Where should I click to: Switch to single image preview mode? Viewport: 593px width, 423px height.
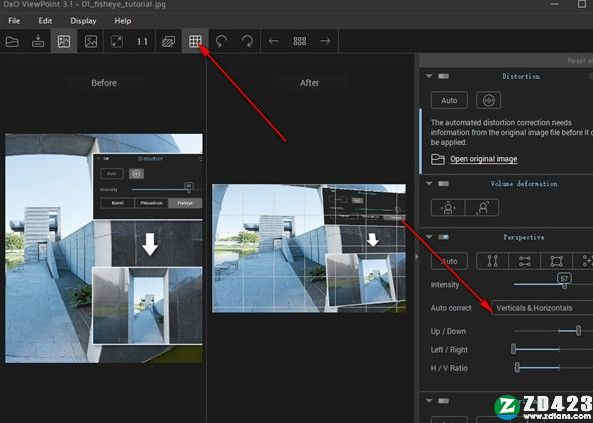pyautogui.click(x=91, y=41)
